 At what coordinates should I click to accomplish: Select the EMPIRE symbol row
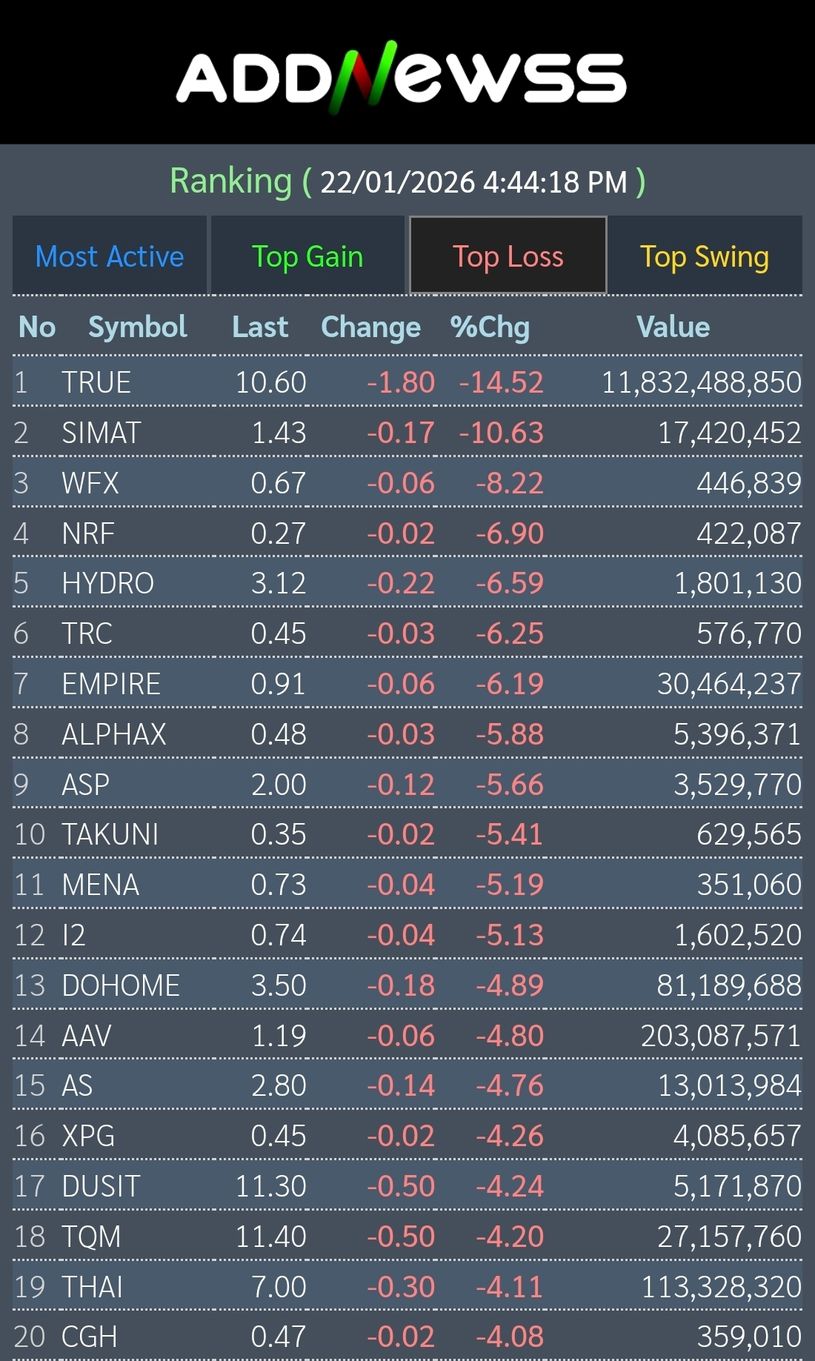point(111,684)
